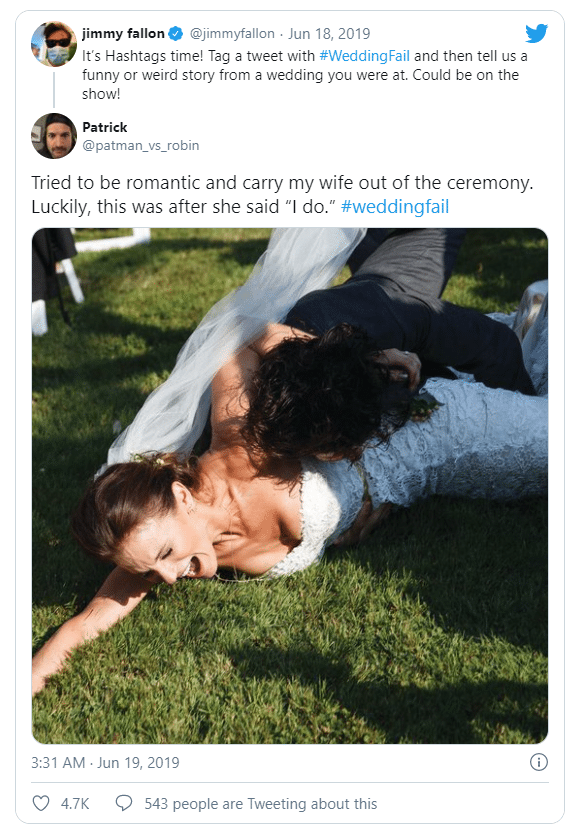
Task: Click the Jun 18, 2019 date
Action: (329, 34)
